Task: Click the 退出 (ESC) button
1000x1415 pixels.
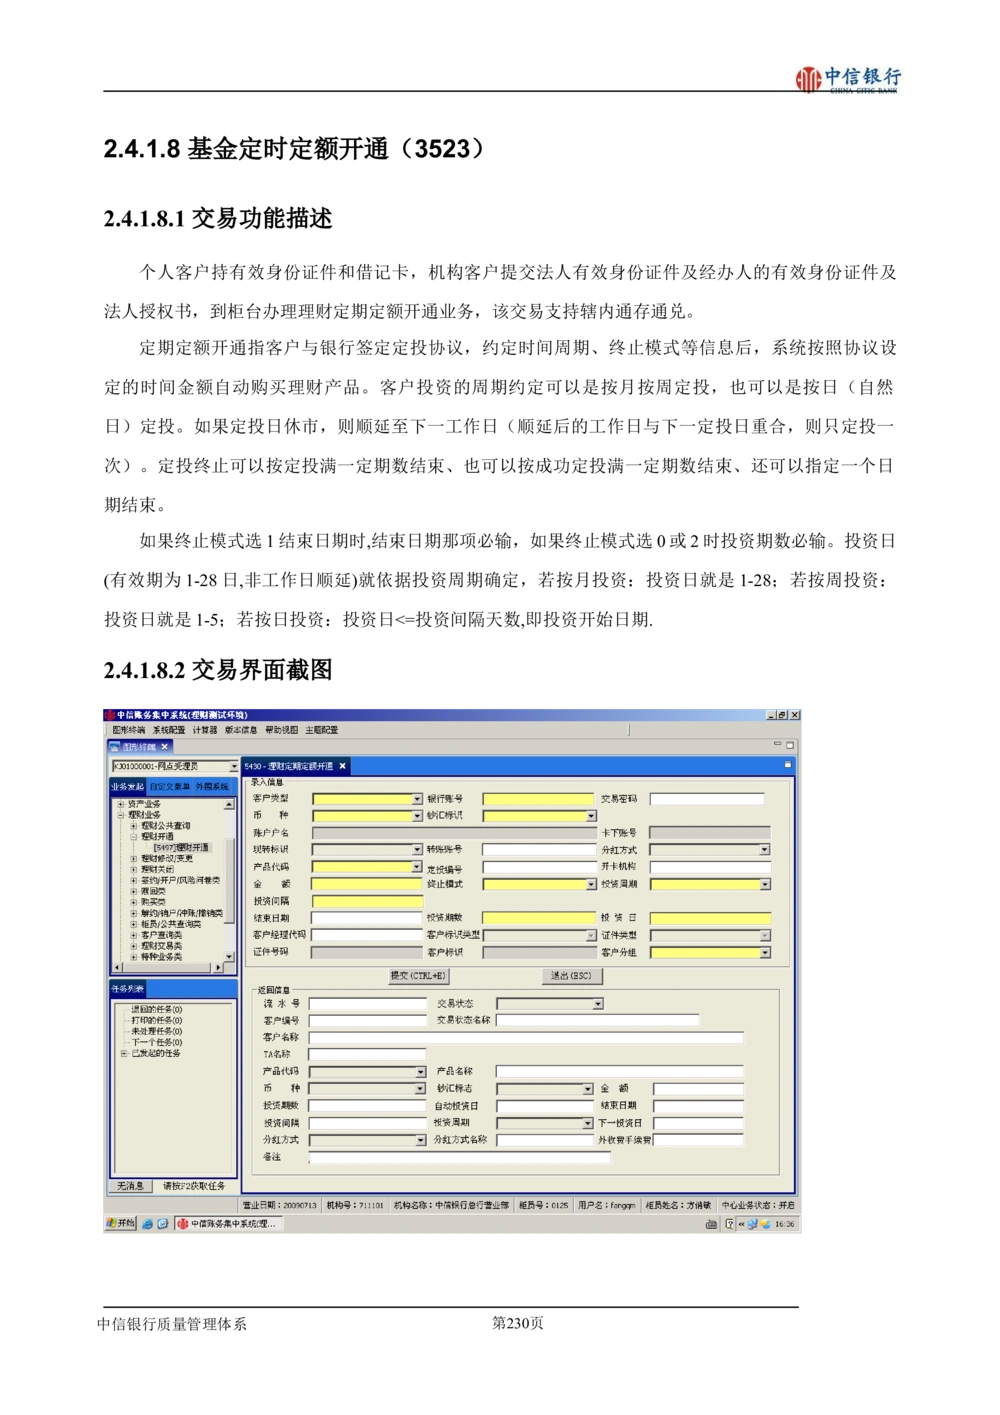Action: point(571,976)
